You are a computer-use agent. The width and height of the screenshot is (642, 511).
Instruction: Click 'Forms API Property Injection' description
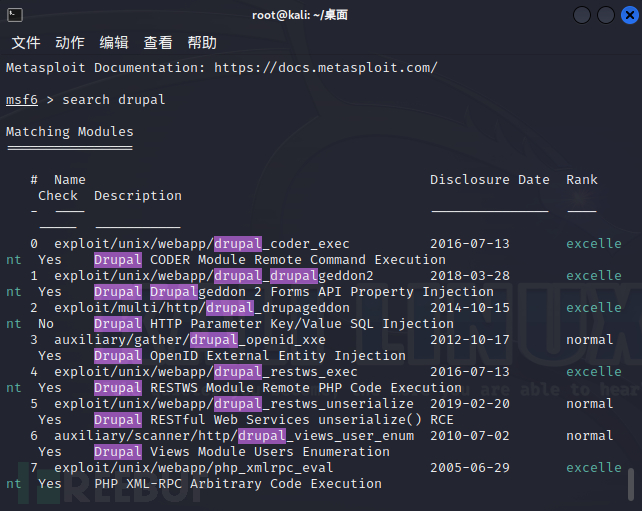click(382, 292)
